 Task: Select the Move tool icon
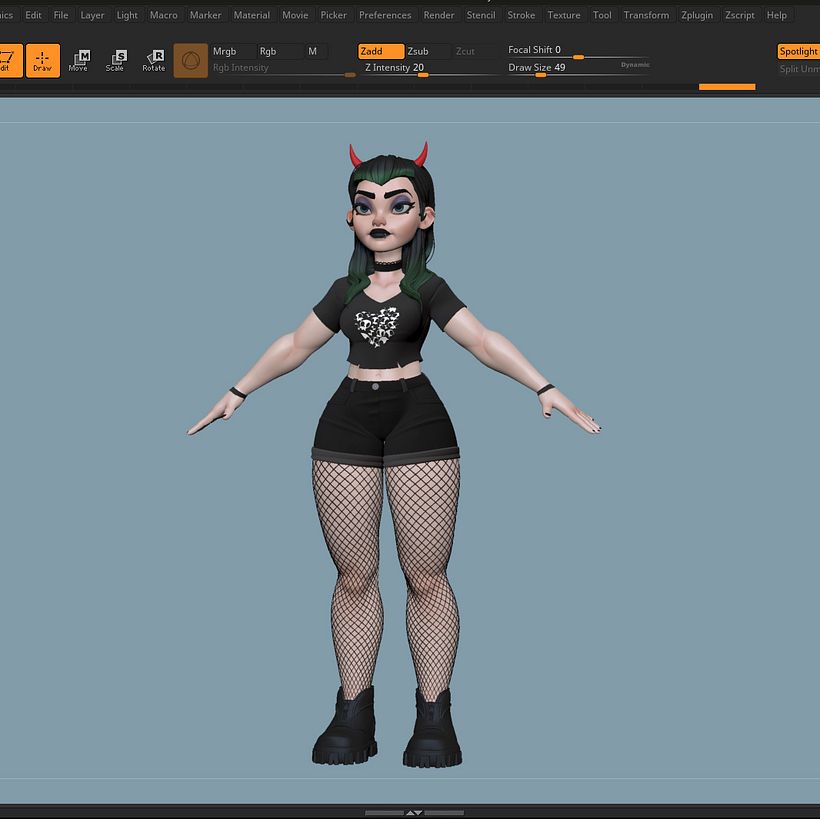click(x=79, y=60)
